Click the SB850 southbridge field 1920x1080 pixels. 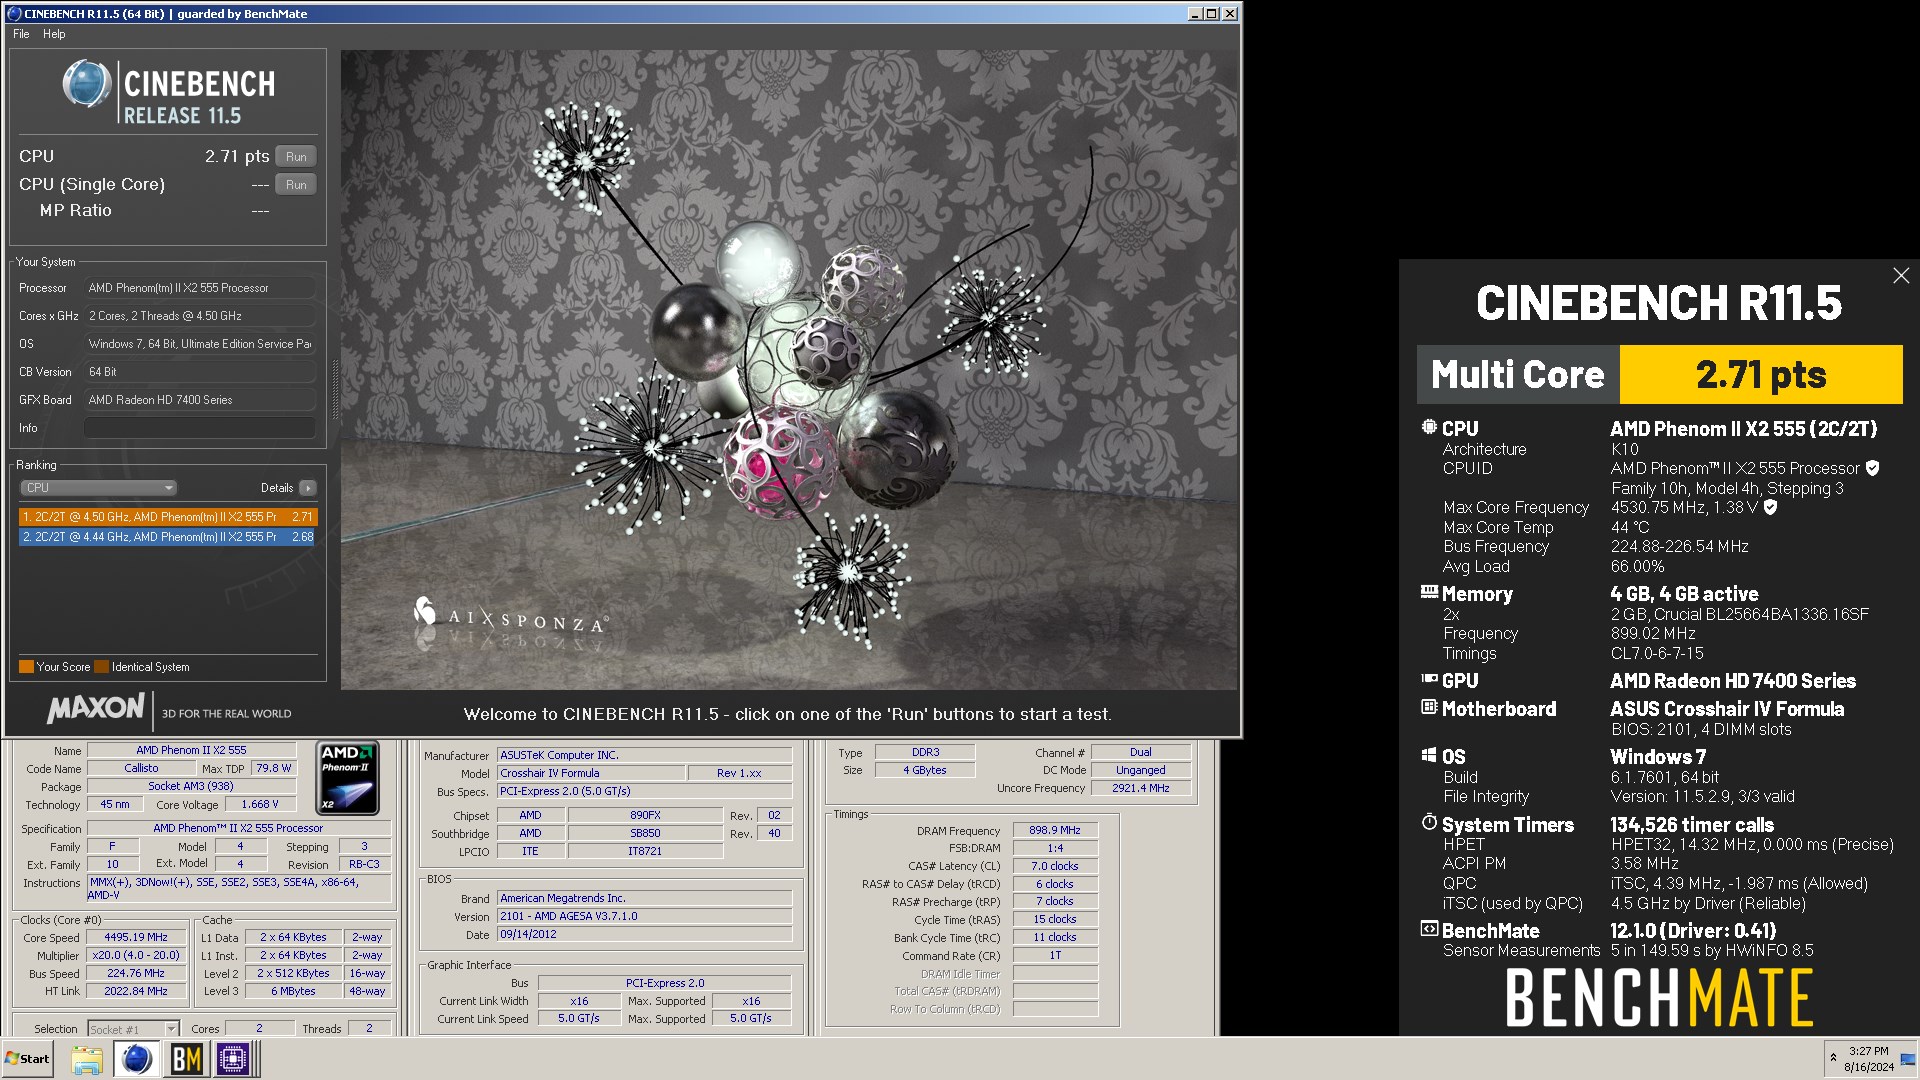pos(645,834)
